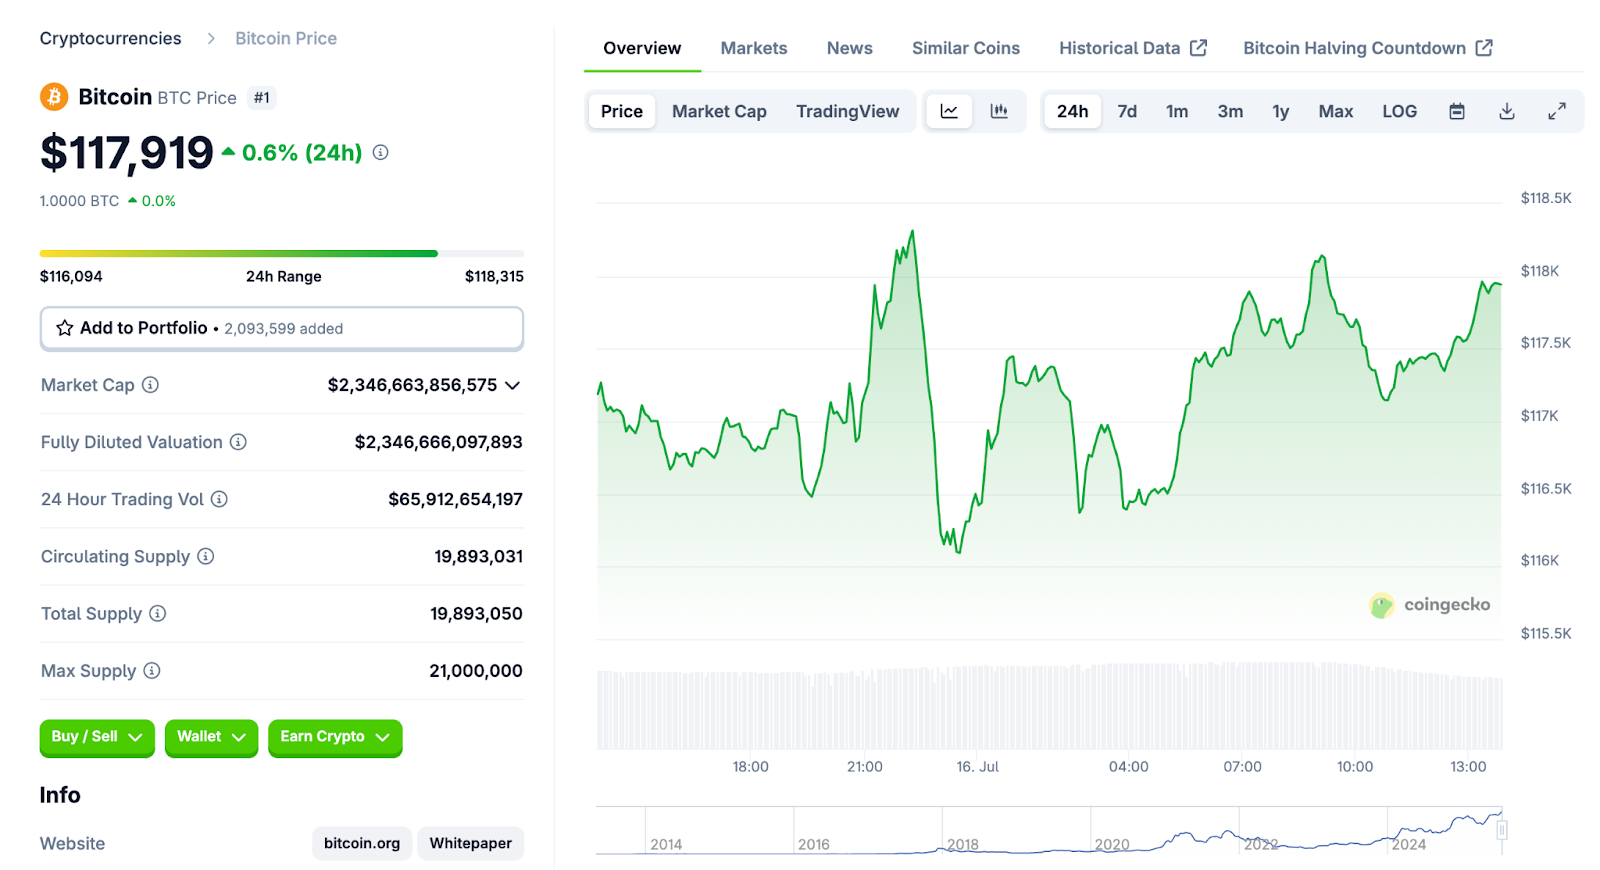
Task: Click the Market Cap info icon
Action: coord(150,385)
